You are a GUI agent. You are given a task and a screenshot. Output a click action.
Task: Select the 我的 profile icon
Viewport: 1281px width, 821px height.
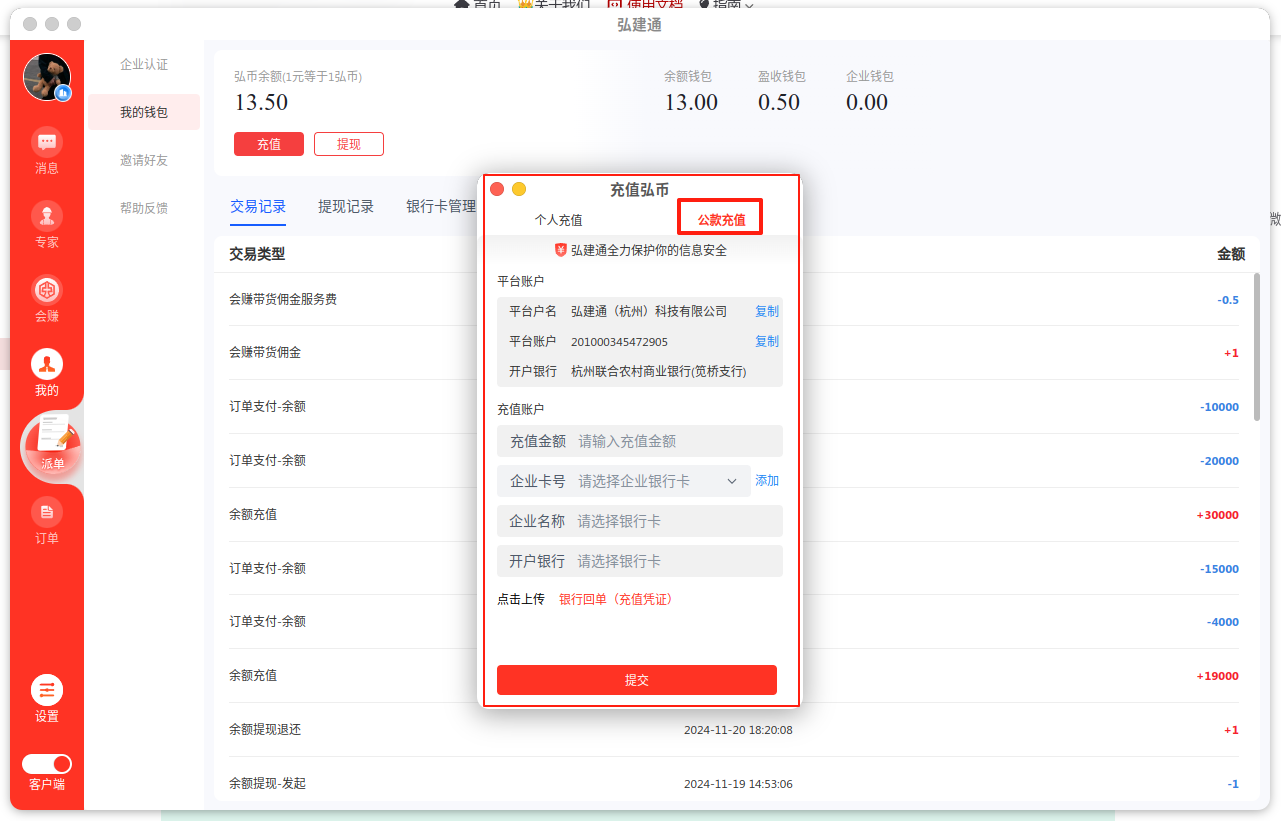[47, 365]
